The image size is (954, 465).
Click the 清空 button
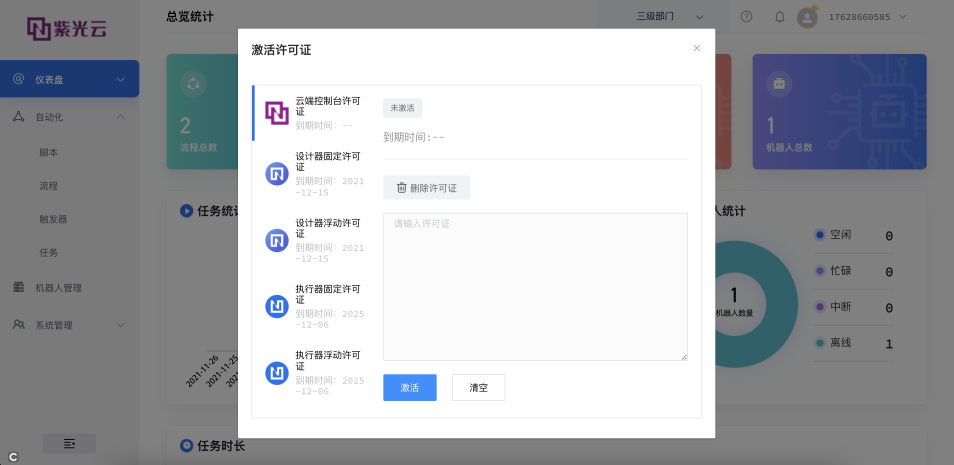[478, 387]
